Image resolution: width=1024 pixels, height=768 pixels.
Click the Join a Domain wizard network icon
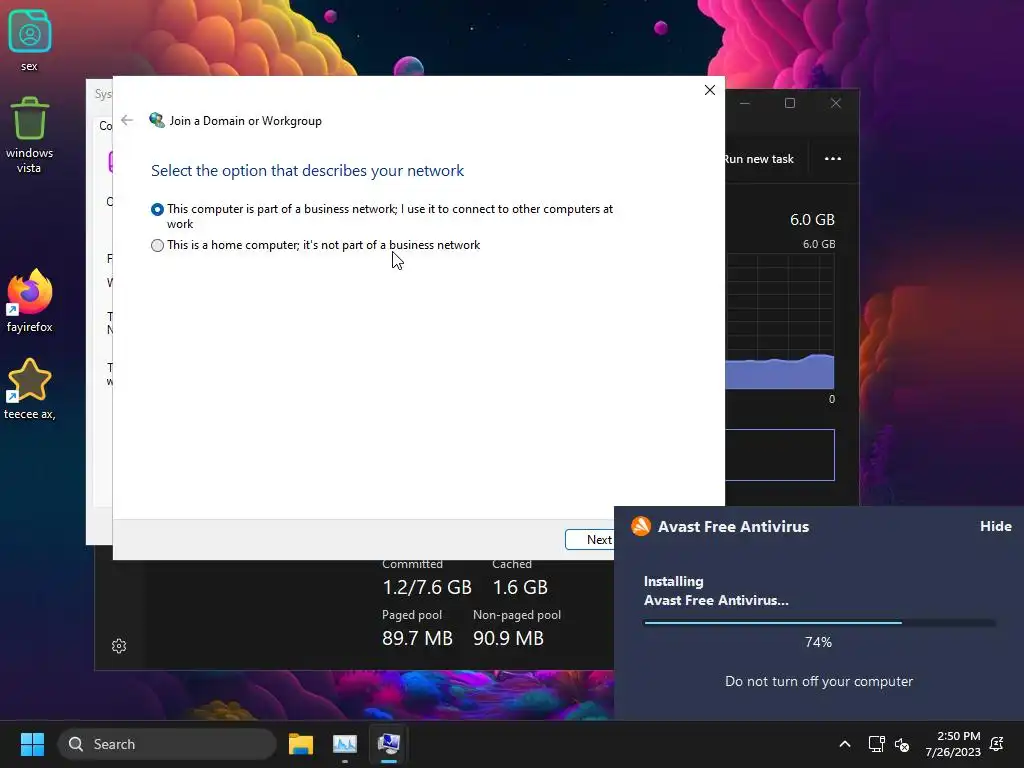[x=157, y=120]
